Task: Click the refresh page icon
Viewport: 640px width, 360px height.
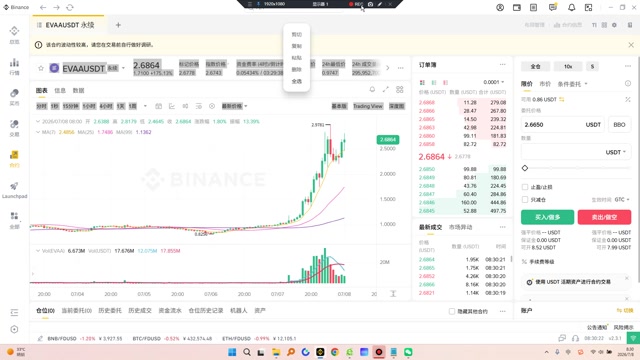Action: click(70, 7)
